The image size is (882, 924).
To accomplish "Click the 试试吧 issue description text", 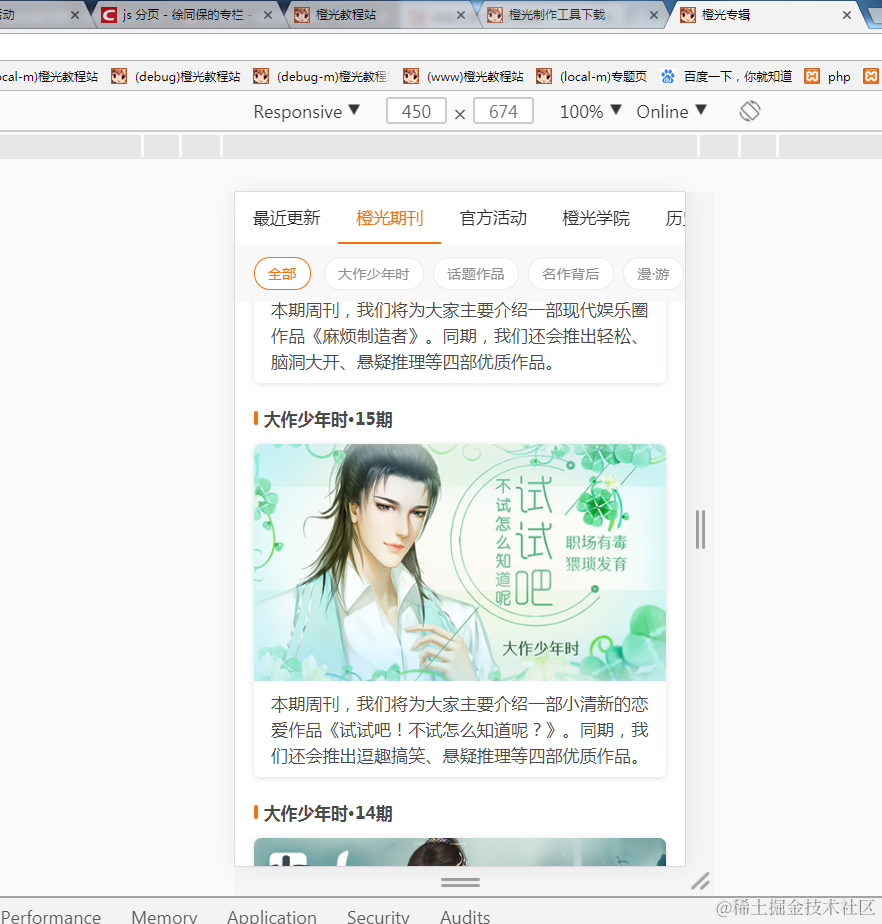I will [x=460, y=730].
